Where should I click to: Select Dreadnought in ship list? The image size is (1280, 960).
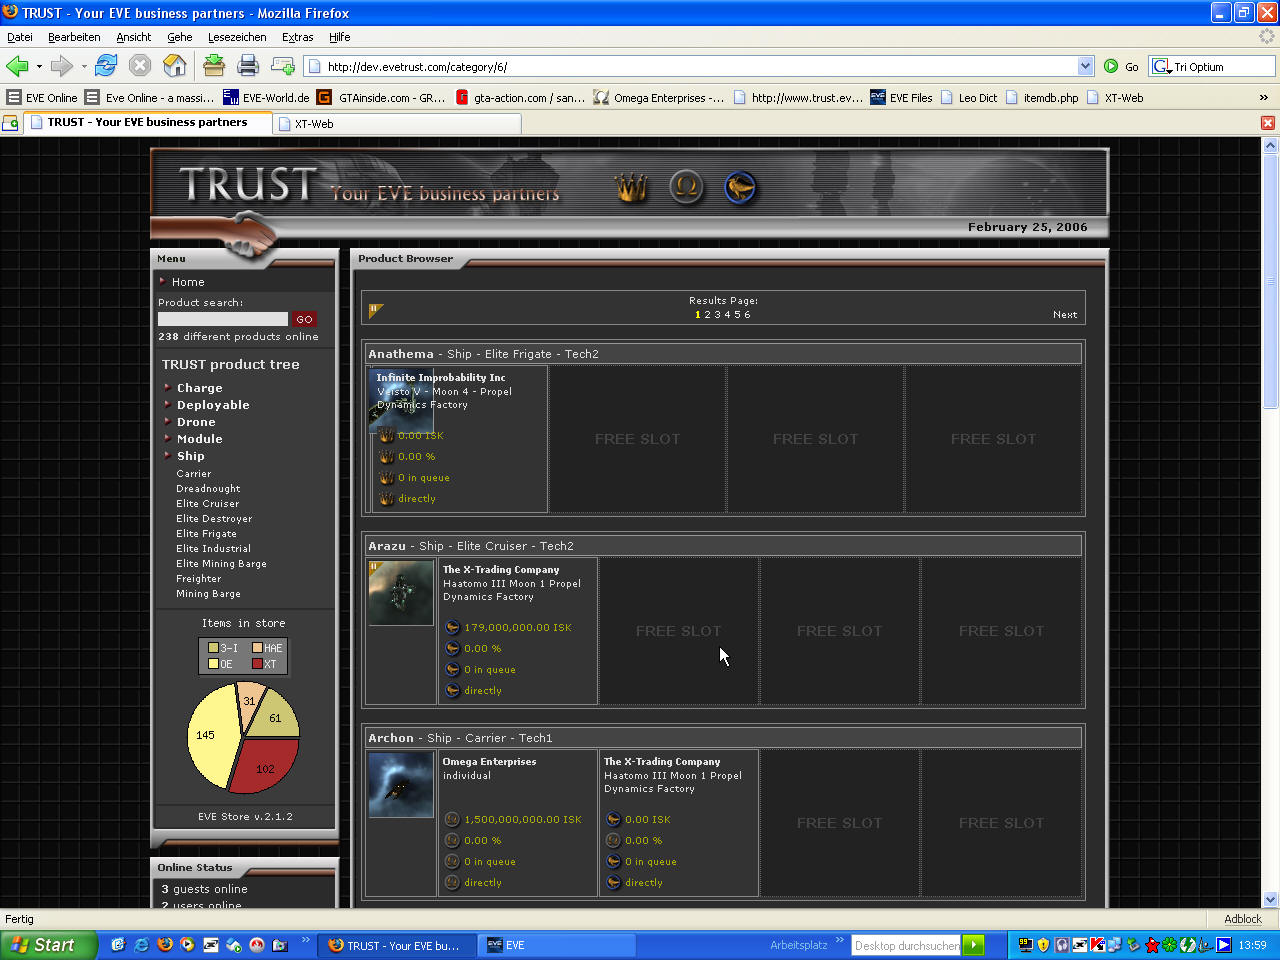208,489
